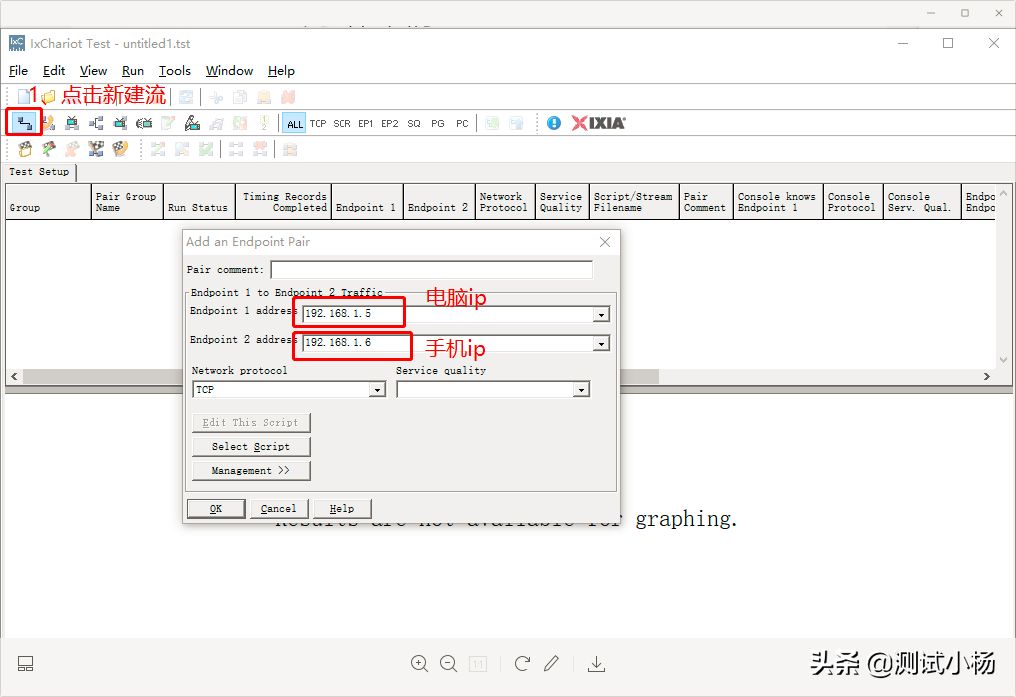Screen dimensions: 1016x697
Task: Close the Add an Endpoint Pair dialog
Action: point(605,242)
